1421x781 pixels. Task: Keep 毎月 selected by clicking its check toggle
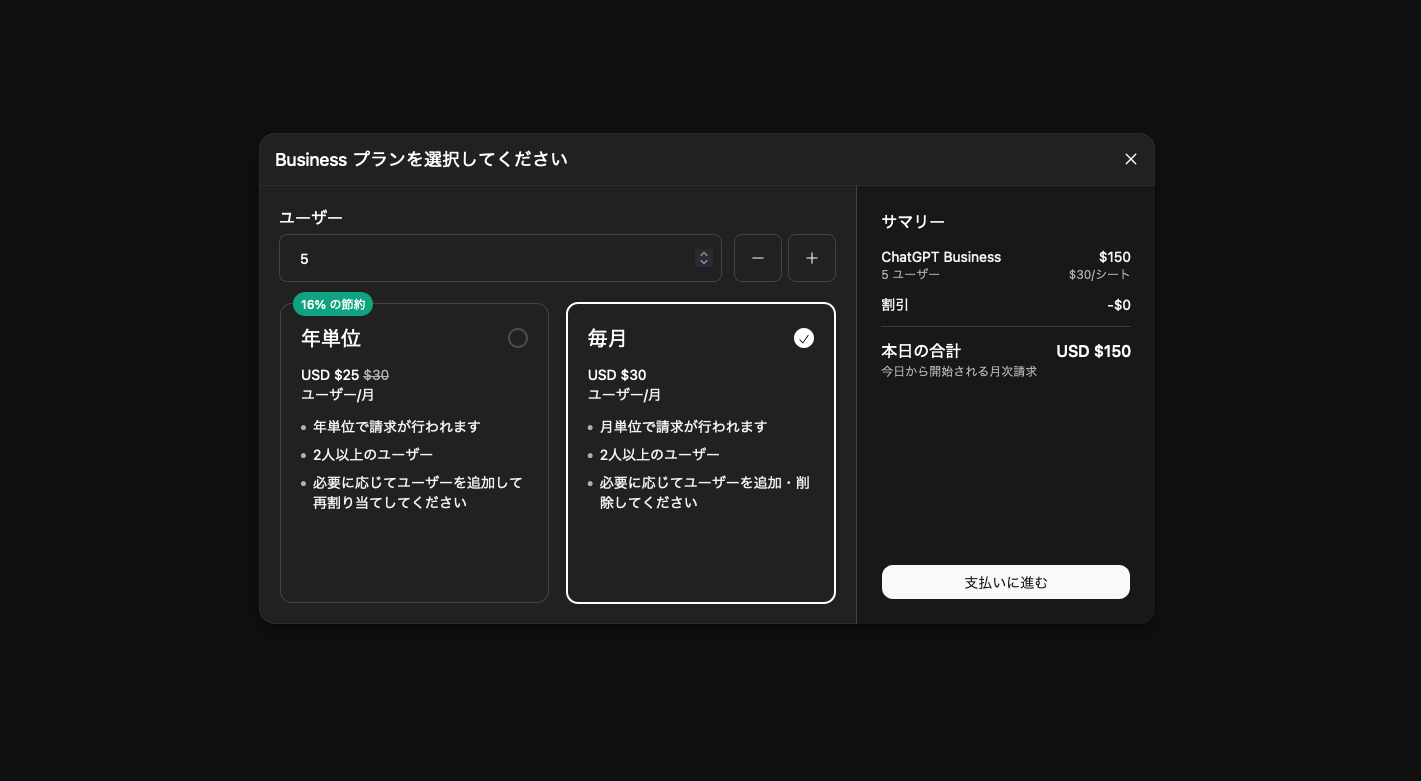click(804, 338)
